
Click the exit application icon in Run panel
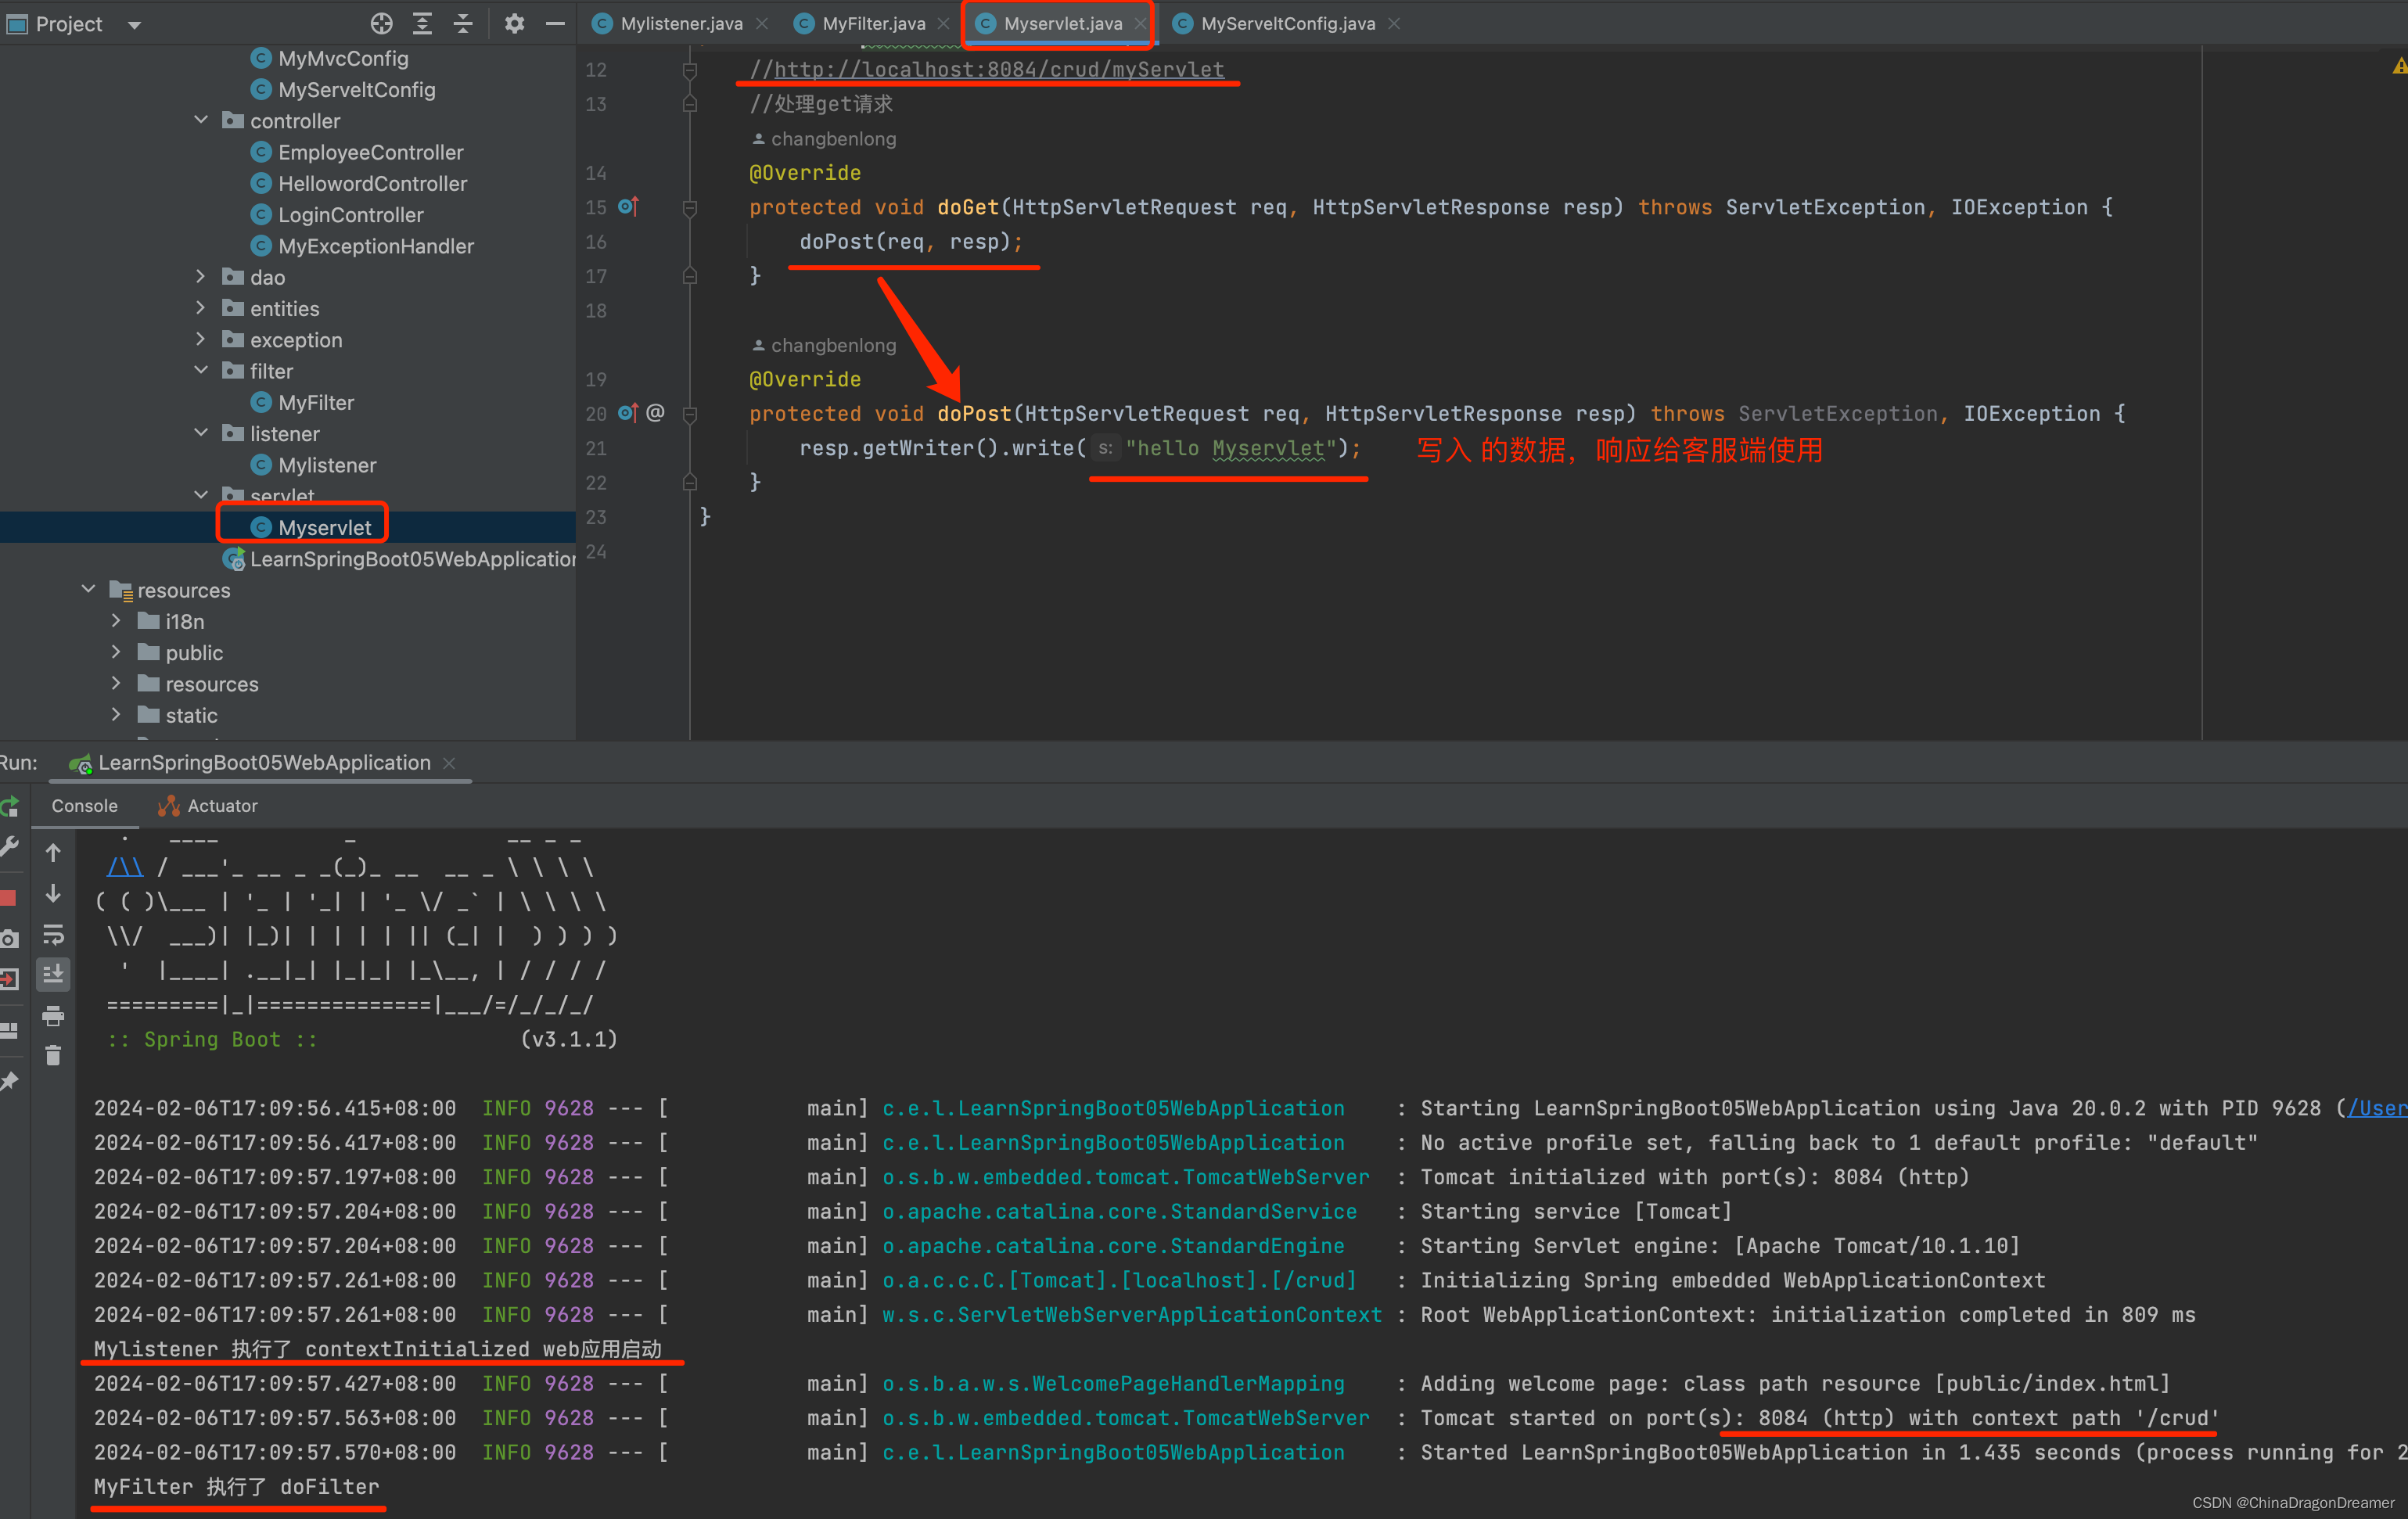10,979
